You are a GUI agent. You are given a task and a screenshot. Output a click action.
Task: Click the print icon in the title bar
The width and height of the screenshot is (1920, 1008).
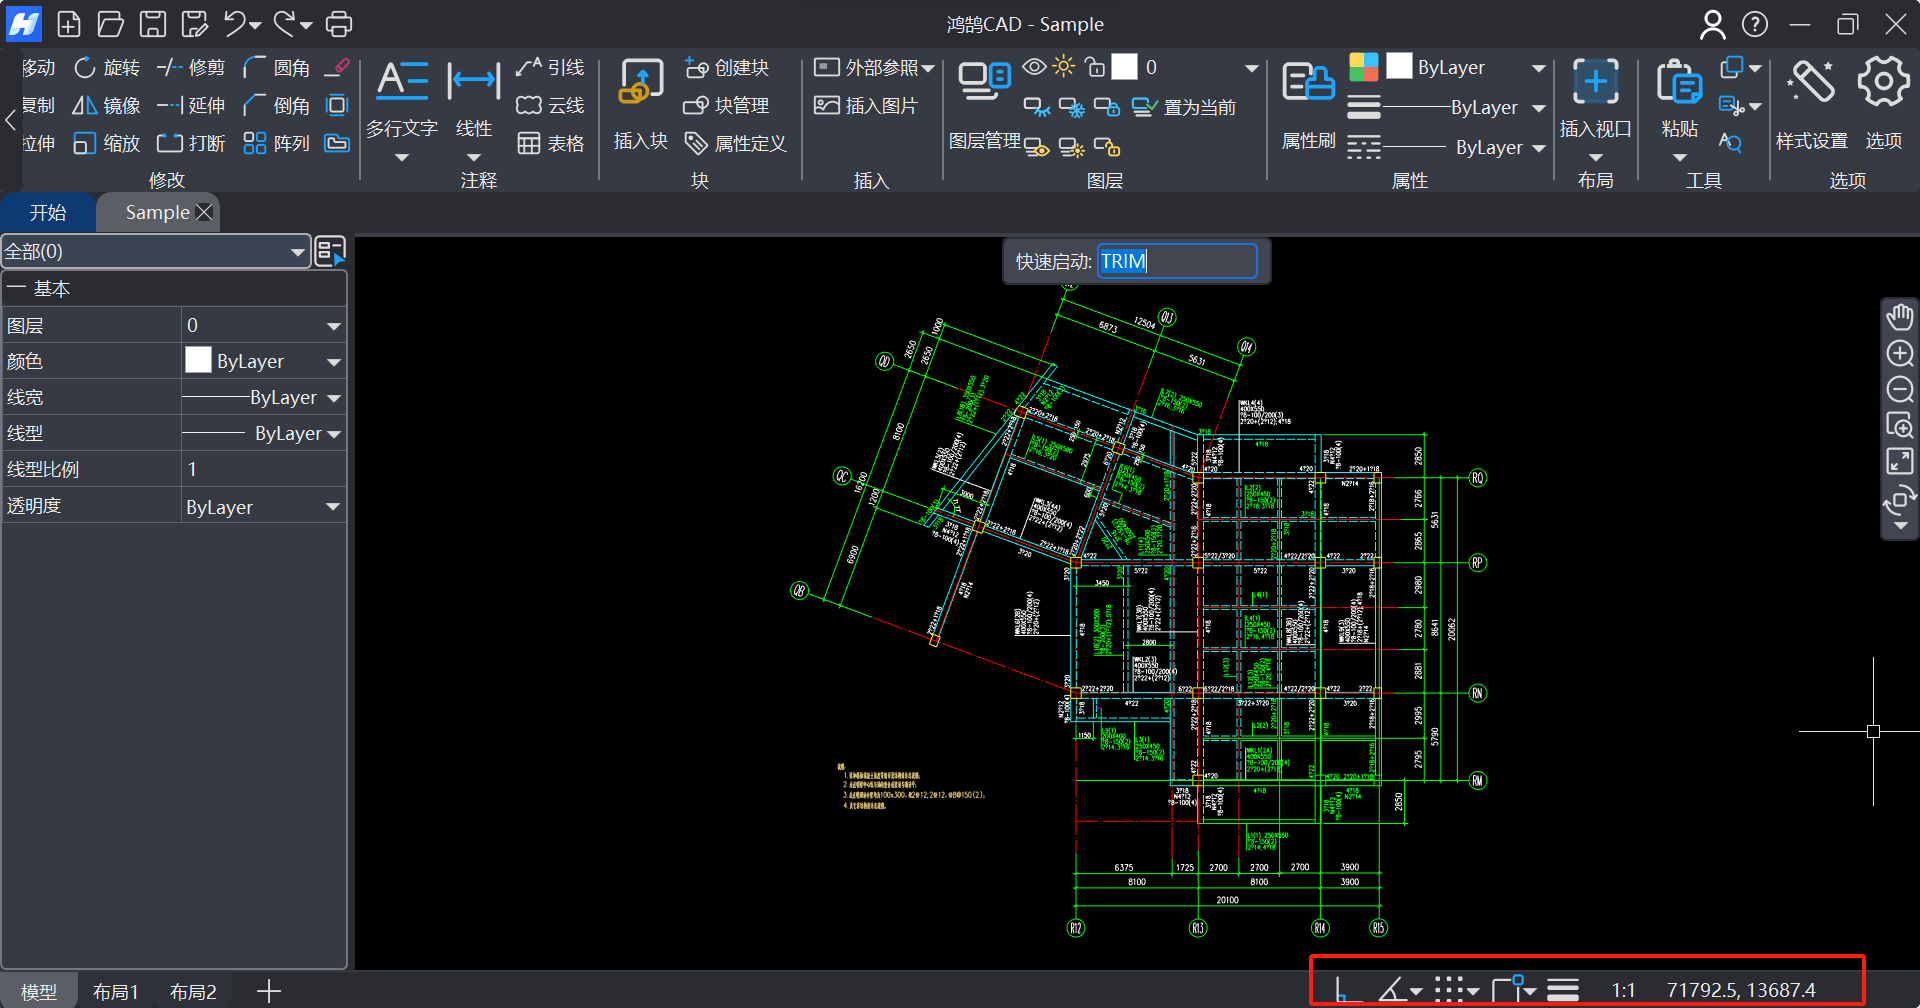[x=340, y=24]
